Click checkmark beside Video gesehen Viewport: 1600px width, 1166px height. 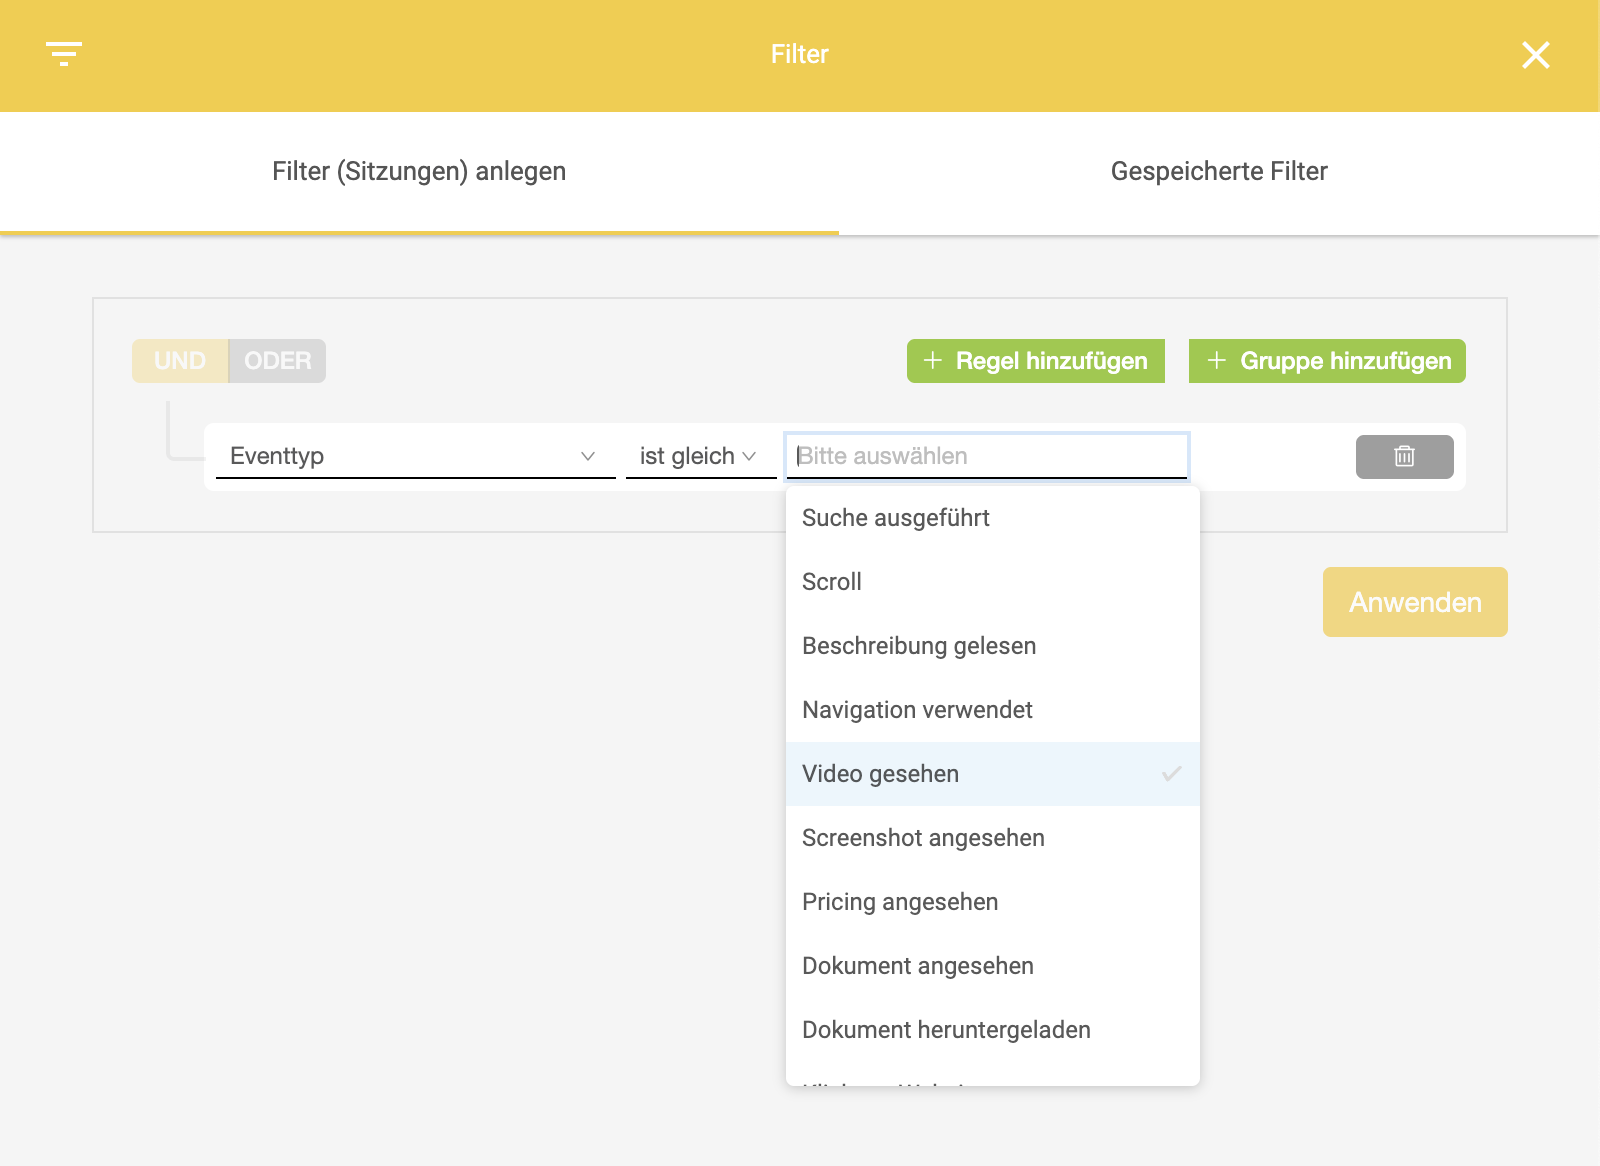pyautogui.click(x=1172, y=773)
